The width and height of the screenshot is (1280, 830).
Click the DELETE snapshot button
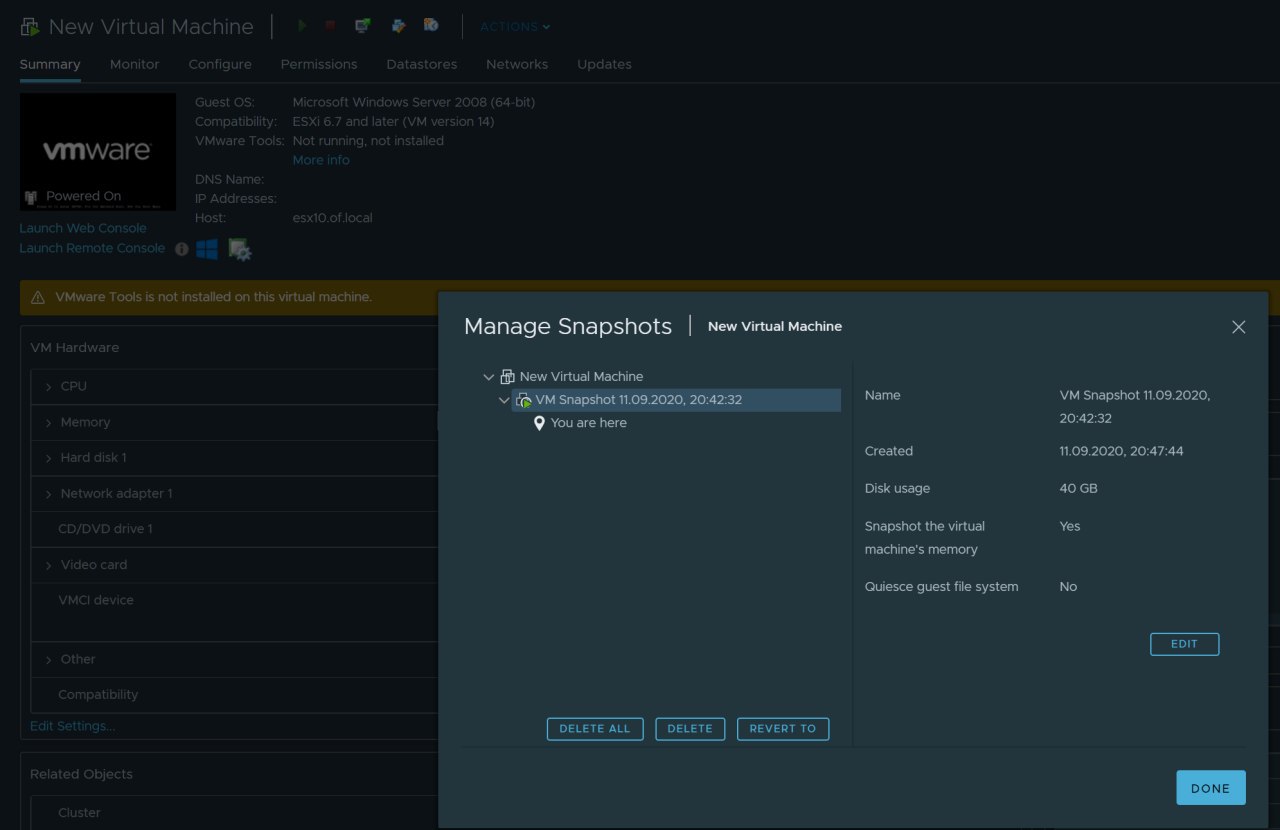click(690, 729)
